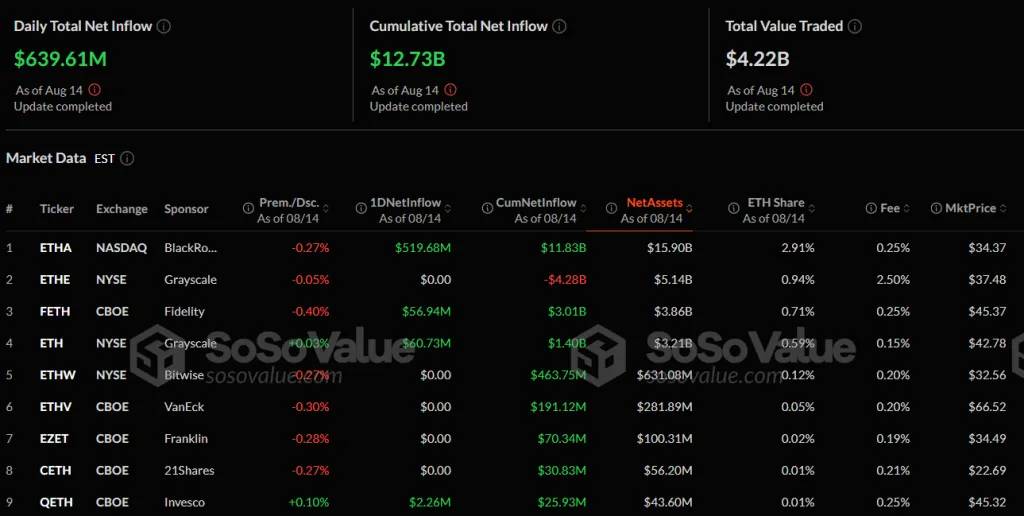The image size is (1024, 516).
Task: Click $15.90B net assets value
Action: click(x=669, y=248)
